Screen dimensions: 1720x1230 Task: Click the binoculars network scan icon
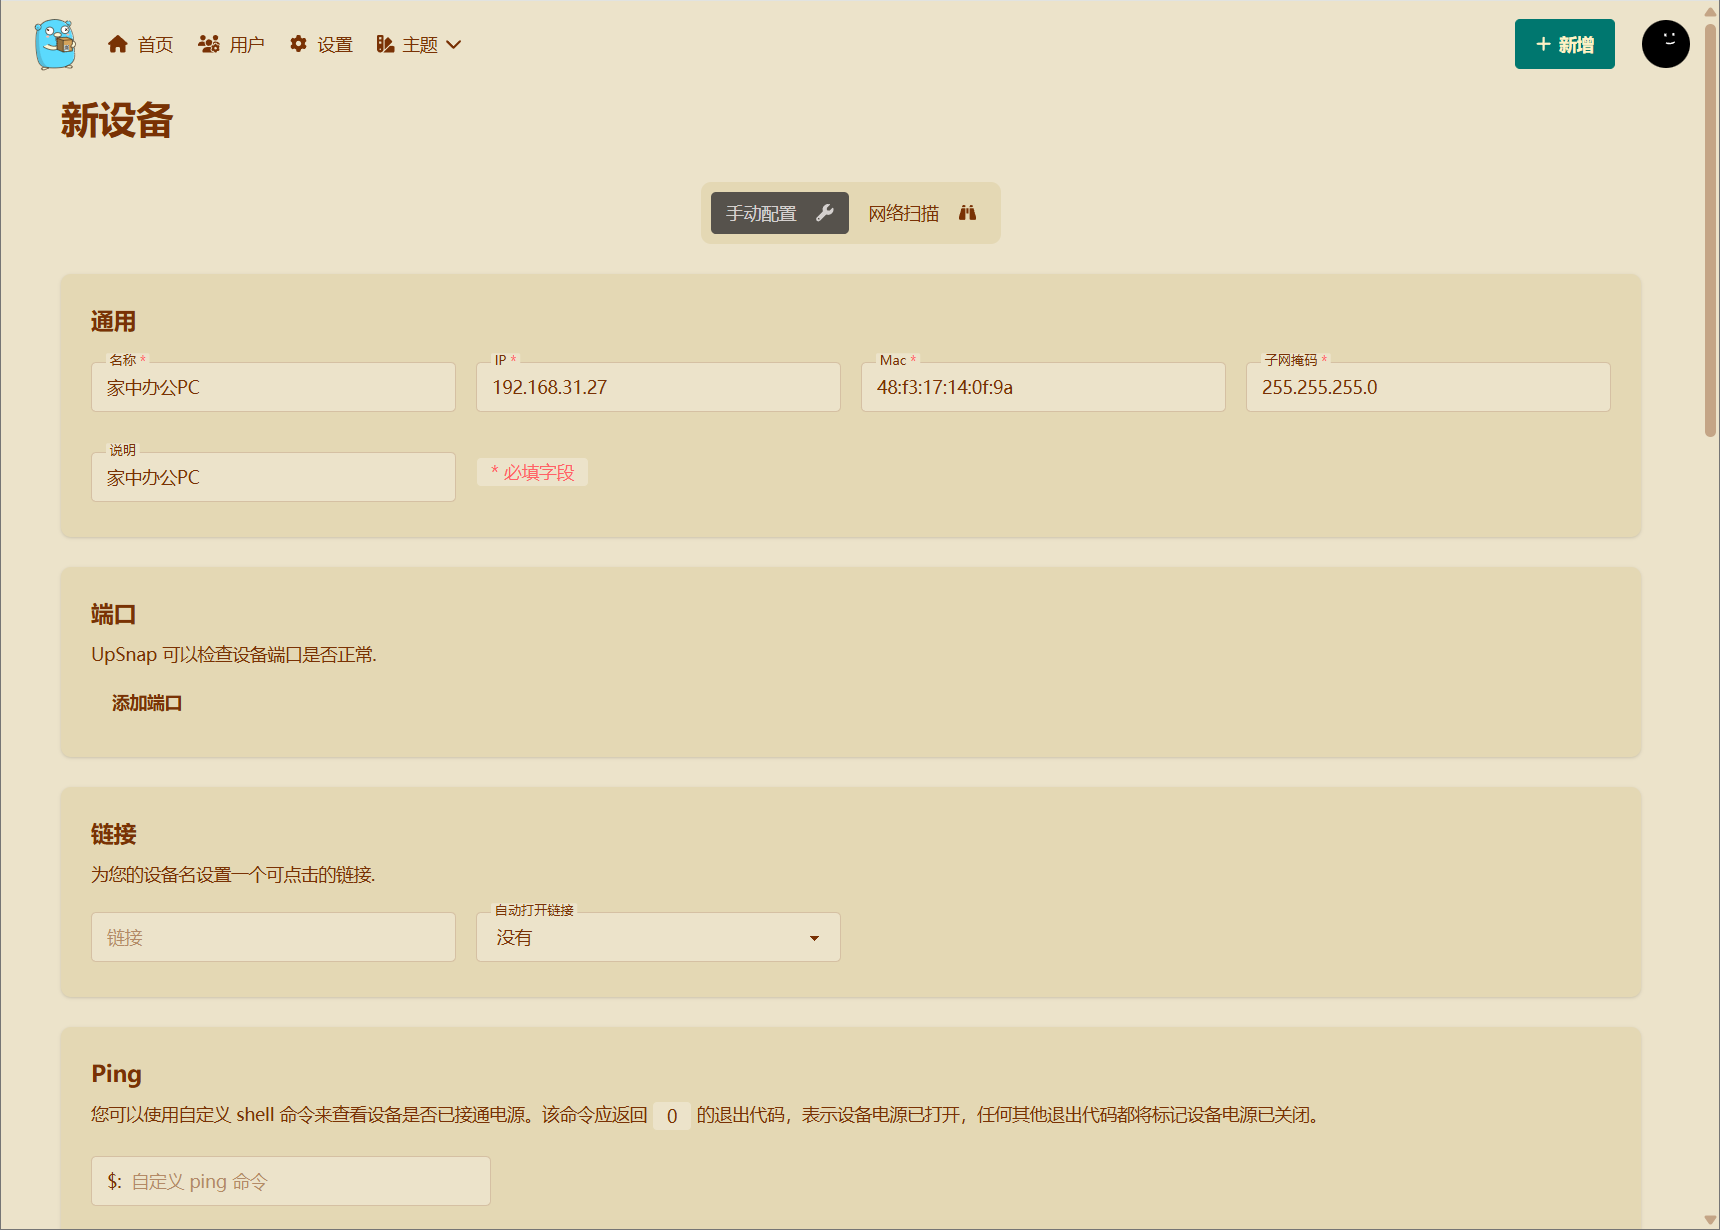pos(967,213)
